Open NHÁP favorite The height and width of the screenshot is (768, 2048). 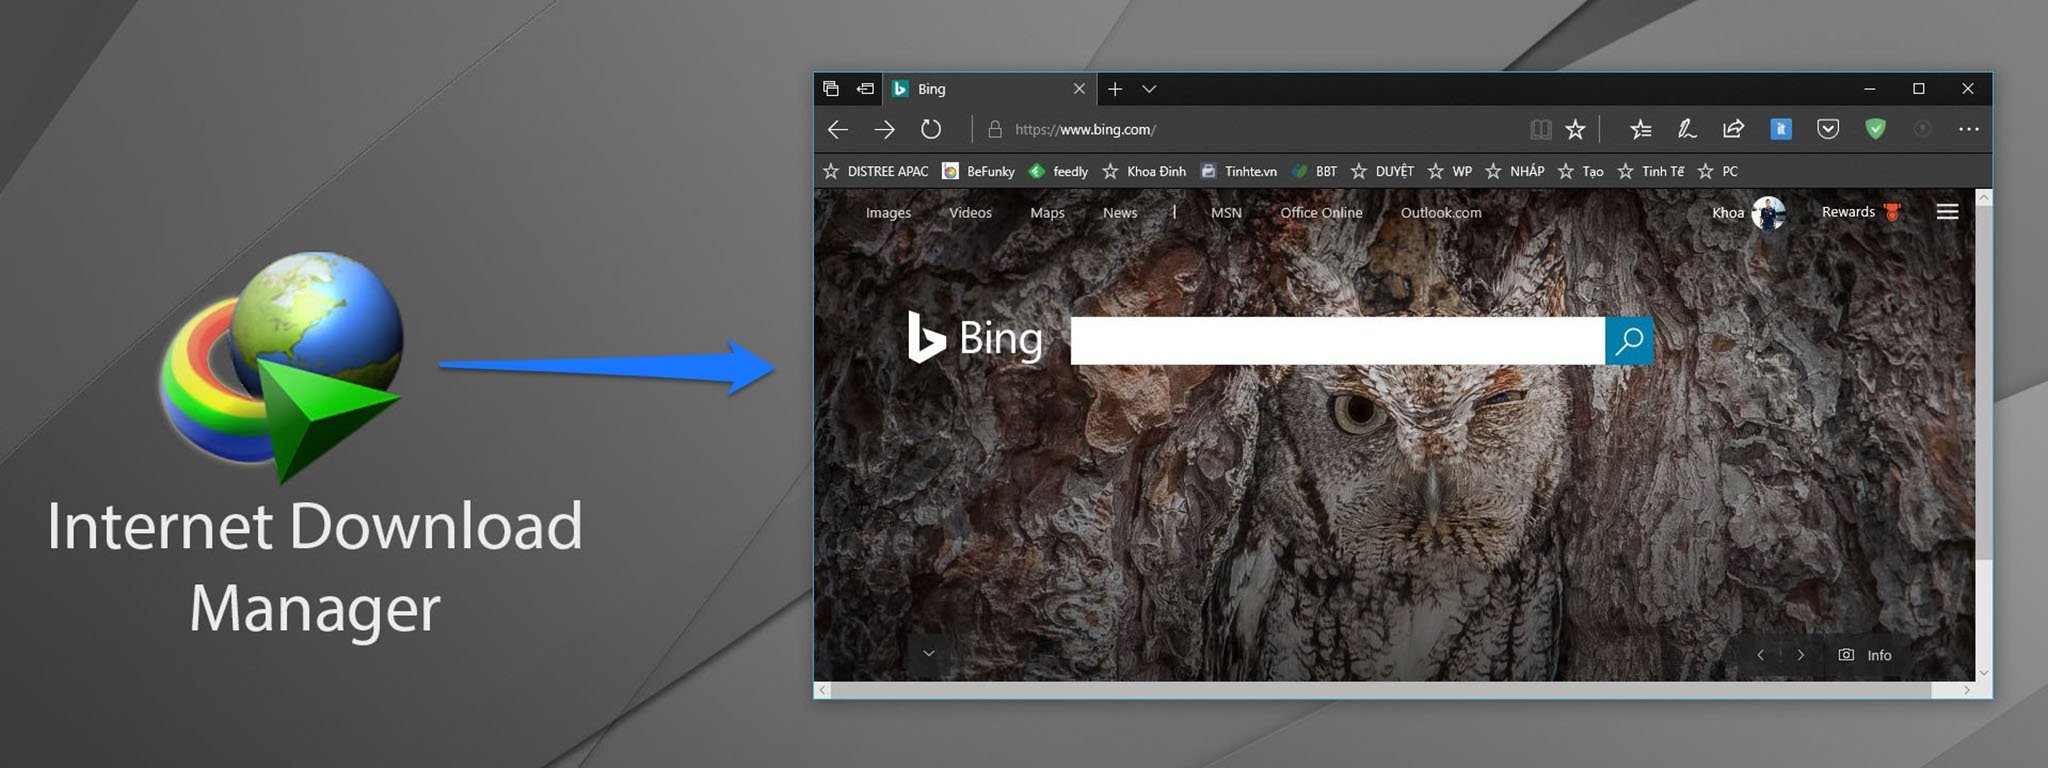click(x=1515, y=171)
